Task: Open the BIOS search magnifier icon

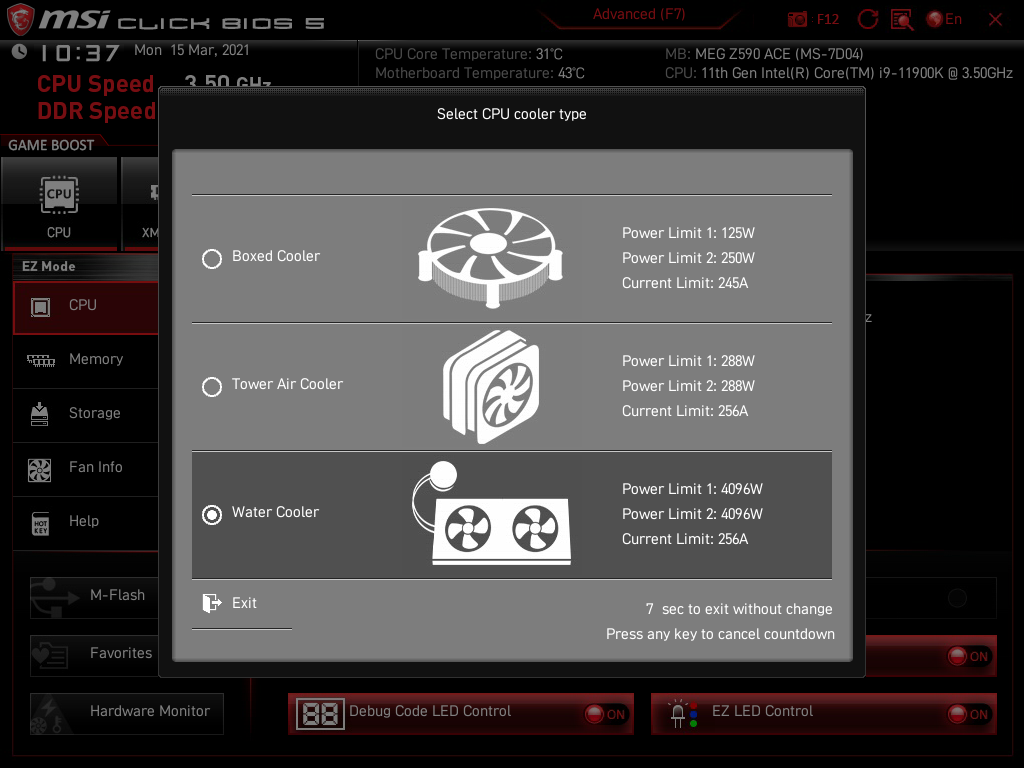Action: pyautogui.click(x=902, y=20)
